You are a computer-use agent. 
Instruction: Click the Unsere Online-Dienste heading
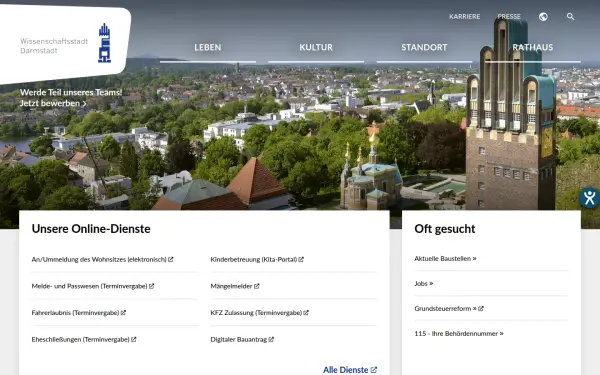click(x=91, y=228)
